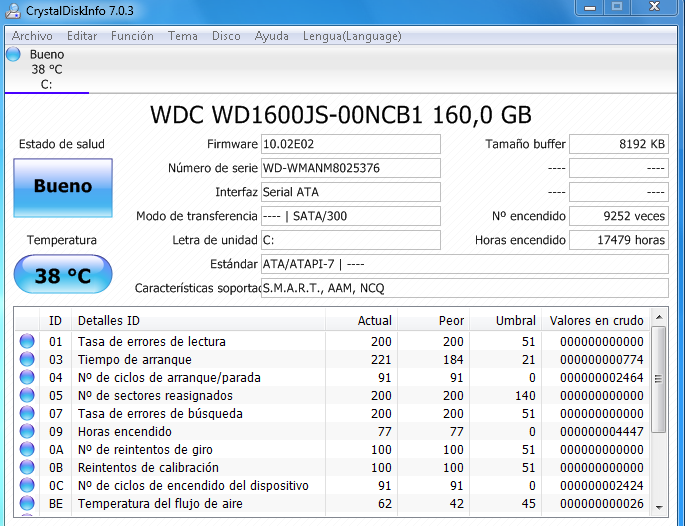Open the Disco menu
The image size is (685, 526).
[x=226, y=36]
